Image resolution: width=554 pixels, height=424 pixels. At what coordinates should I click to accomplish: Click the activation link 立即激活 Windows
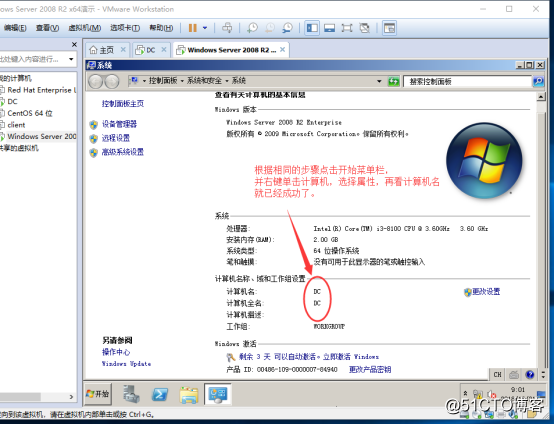351,357
